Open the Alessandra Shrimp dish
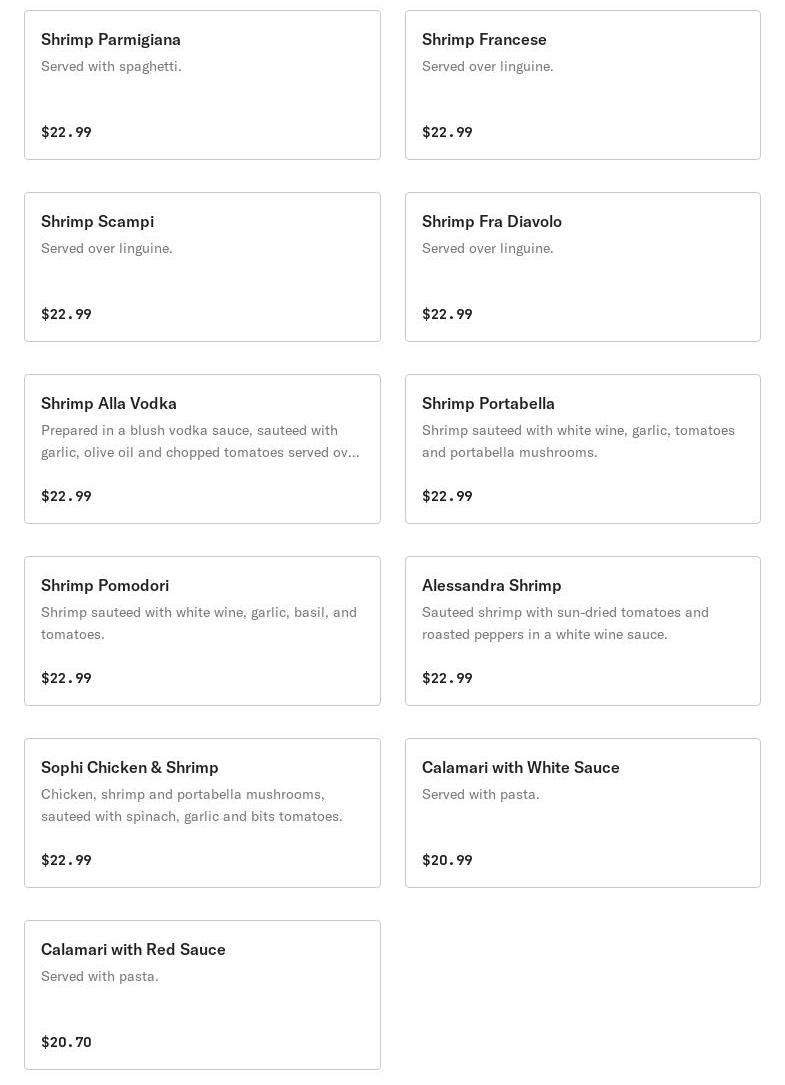Image resolution: width=785 pixels, height=1085 pixels. click(491, 586)
